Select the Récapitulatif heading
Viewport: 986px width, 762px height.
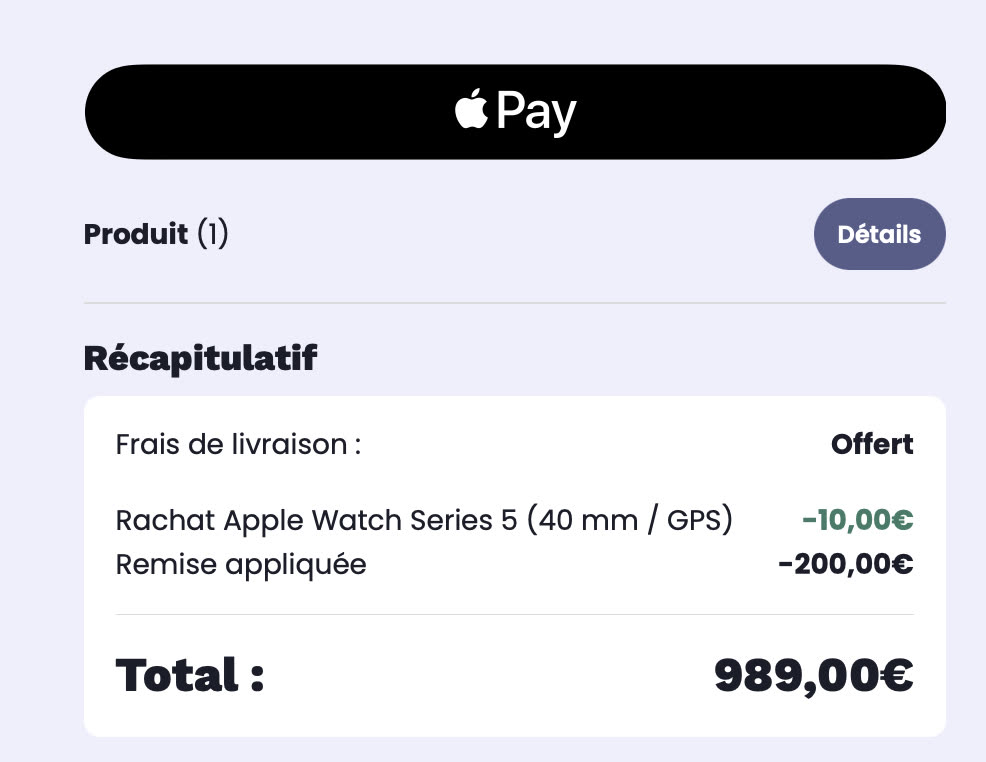[x=200, y=357]
